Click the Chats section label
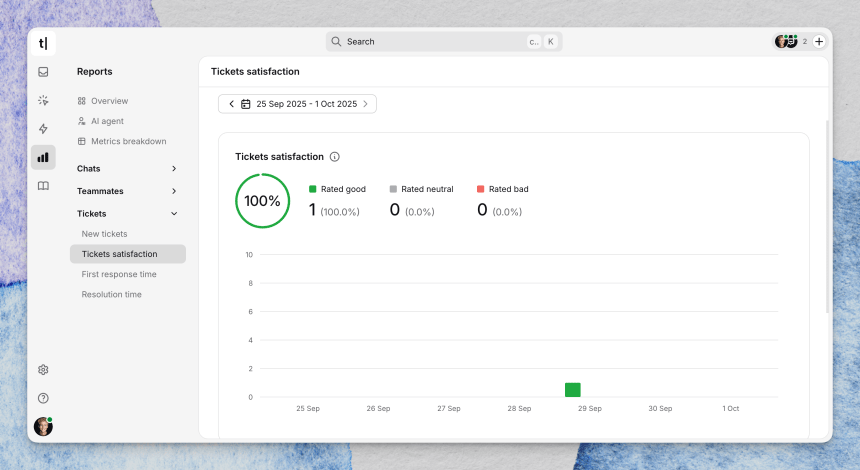 [88, 168]
